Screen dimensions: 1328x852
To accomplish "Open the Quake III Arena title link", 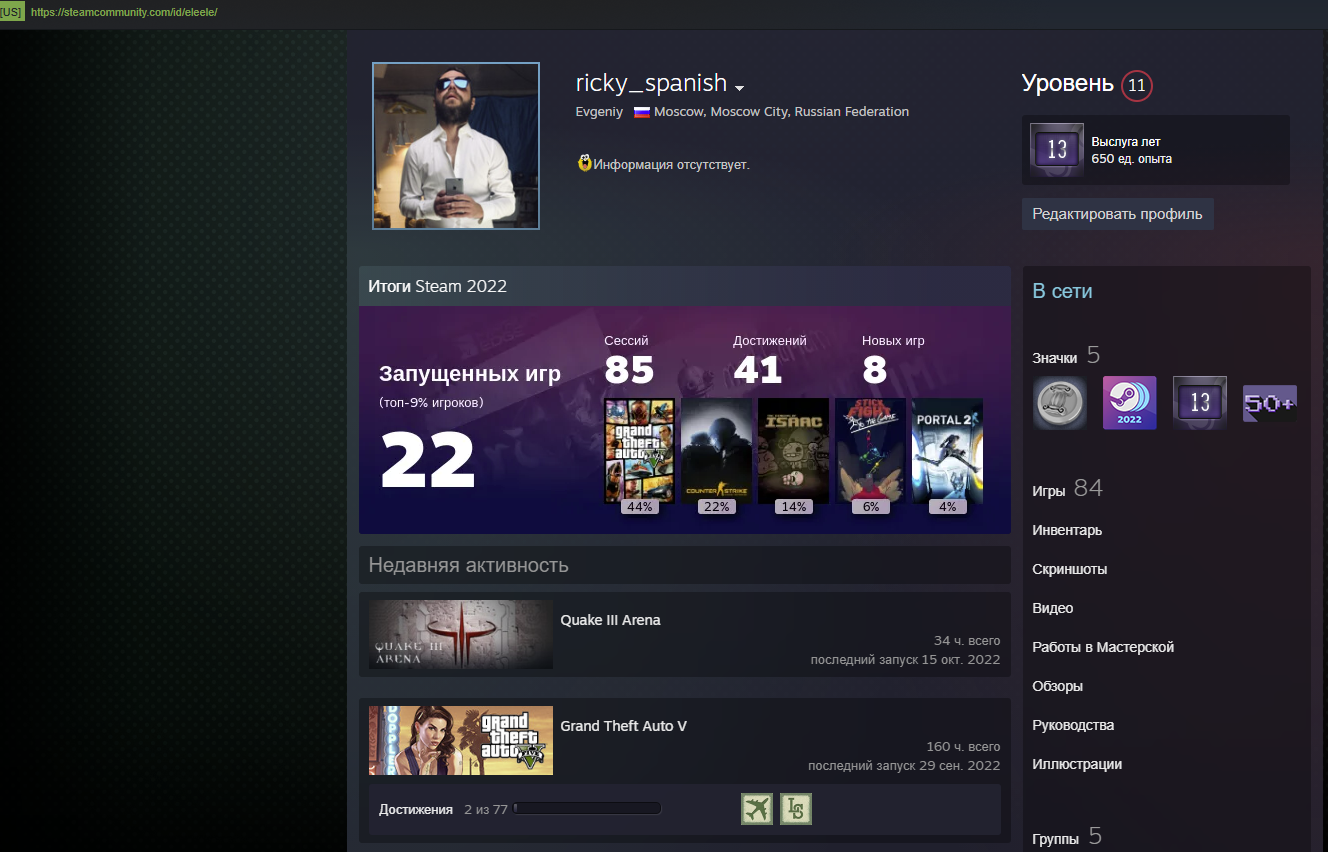I will click(x=610, y=620).
